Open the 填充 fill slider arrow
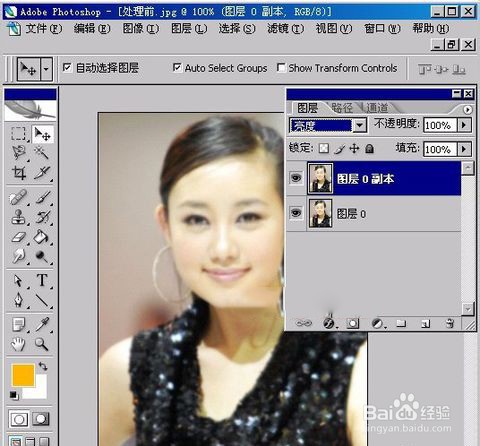Screen dimensions: 480x446 464,149
